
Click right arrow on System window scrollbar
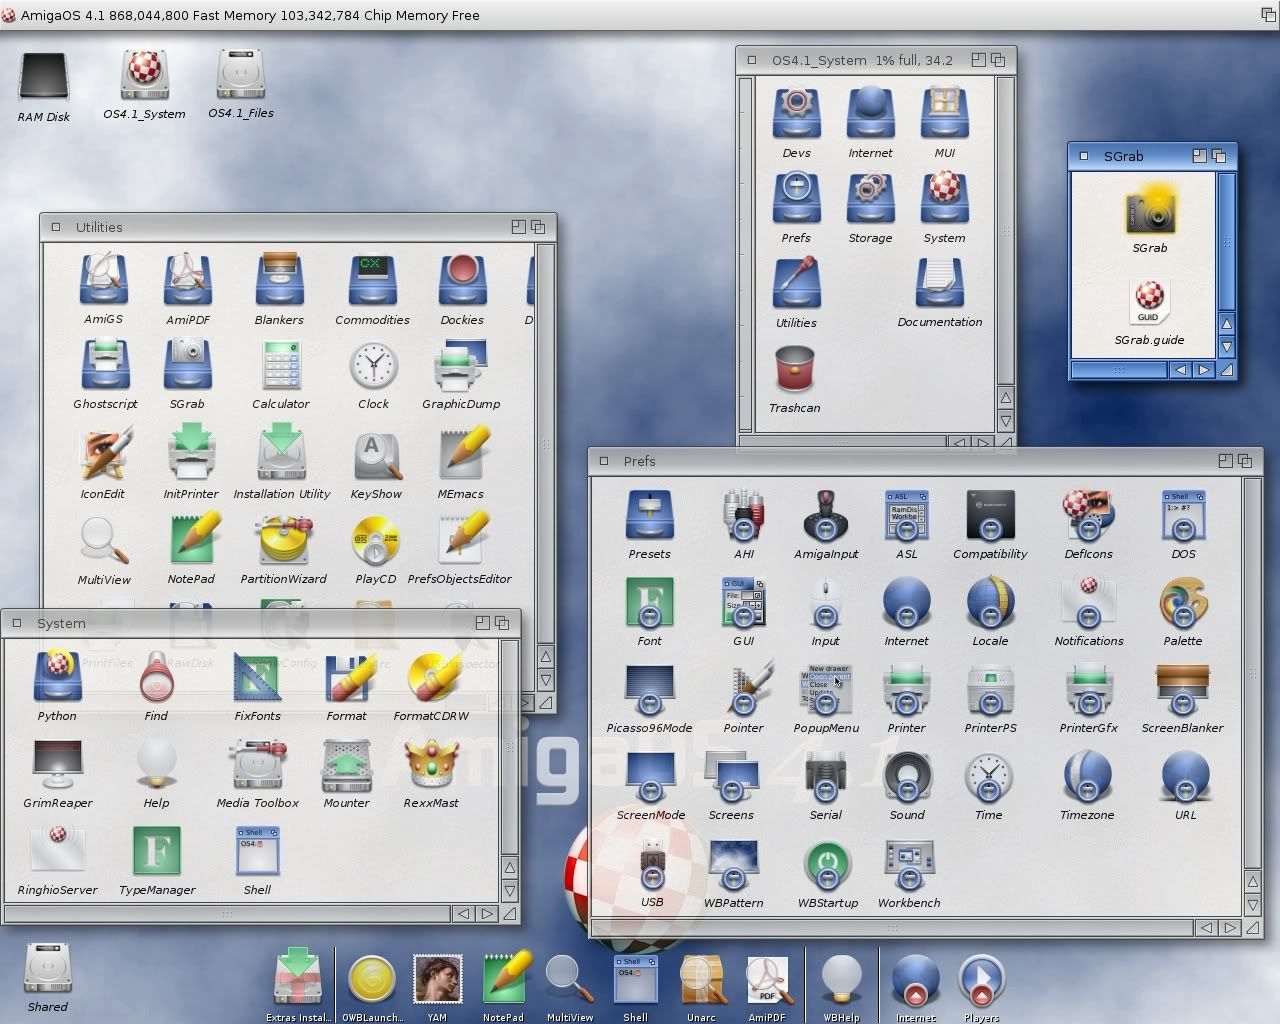tap(487, 913)
